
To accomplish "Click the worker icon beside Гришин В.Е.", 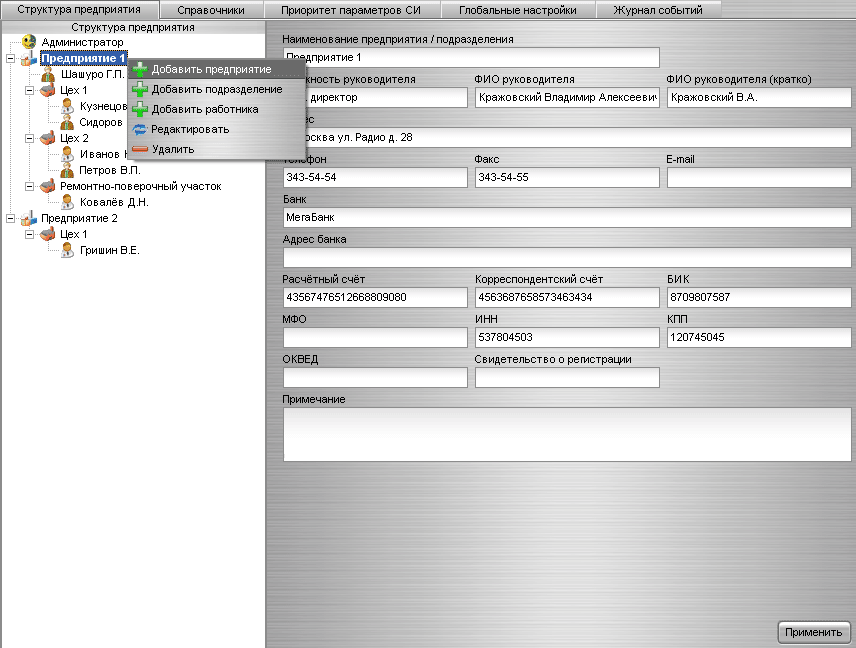I will (x=68, y=250).
